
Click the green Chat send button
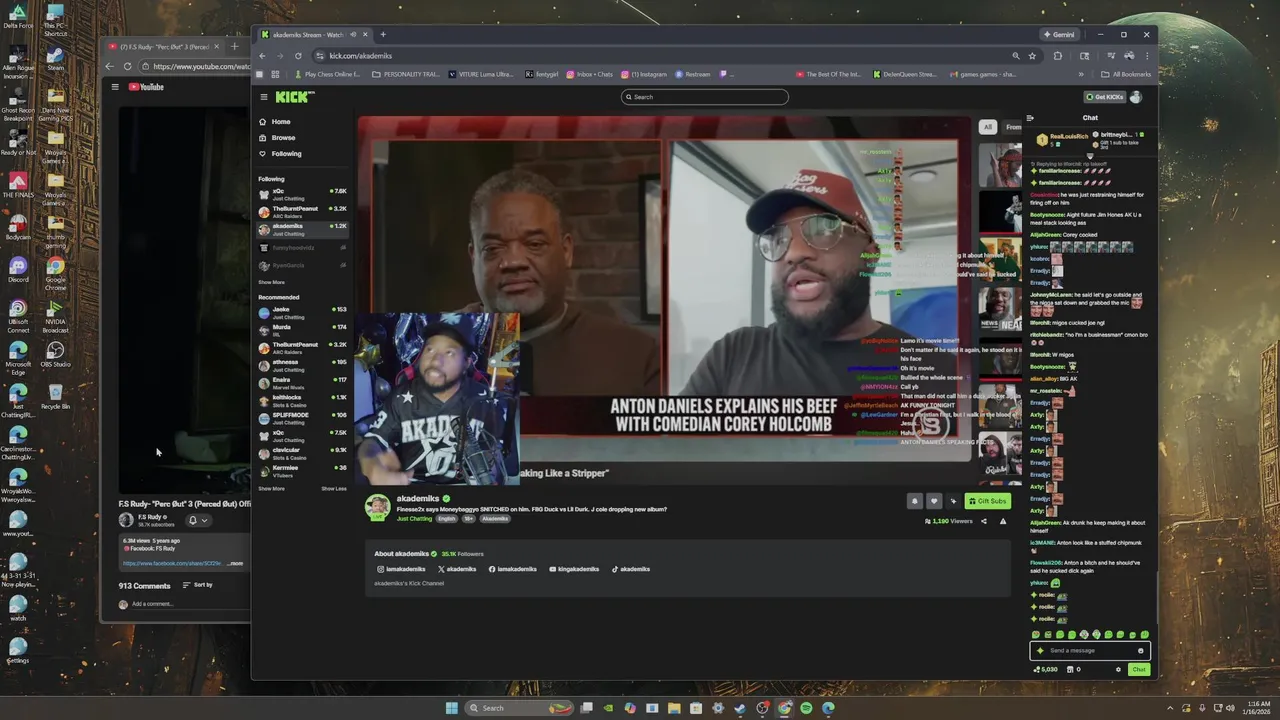coord(1138,669)
